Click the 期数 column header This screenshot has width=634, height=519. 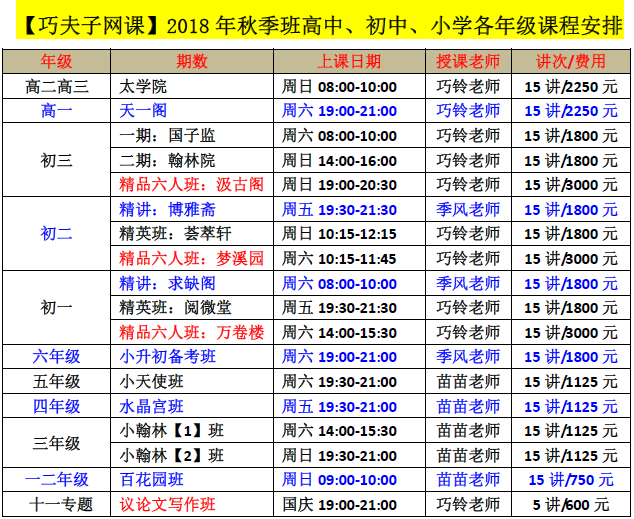pos(191,62)
